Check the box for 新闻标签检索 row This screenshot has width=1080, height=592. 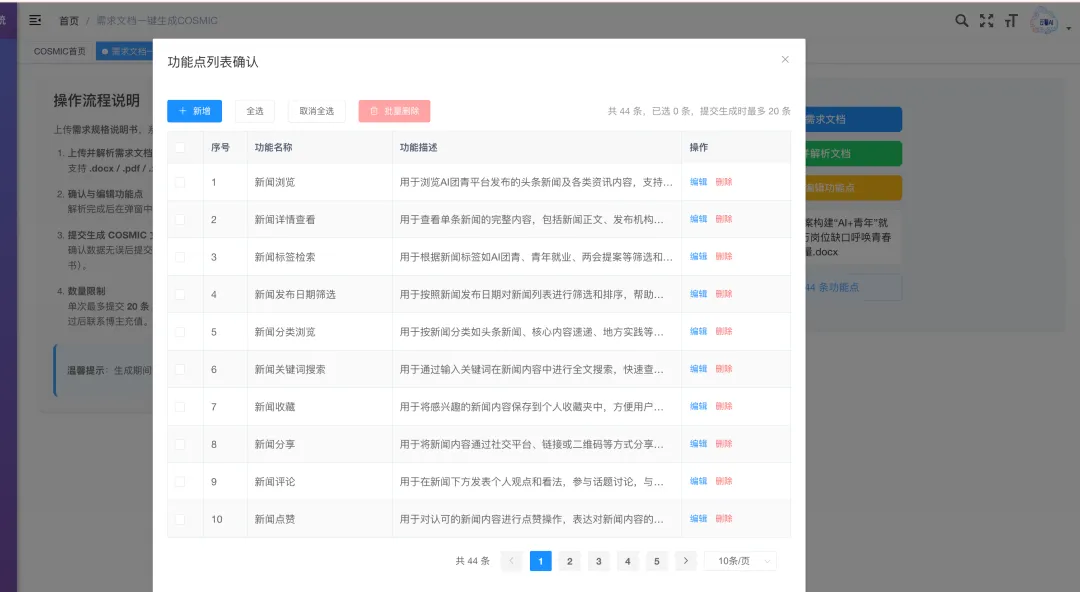(180, 256)
